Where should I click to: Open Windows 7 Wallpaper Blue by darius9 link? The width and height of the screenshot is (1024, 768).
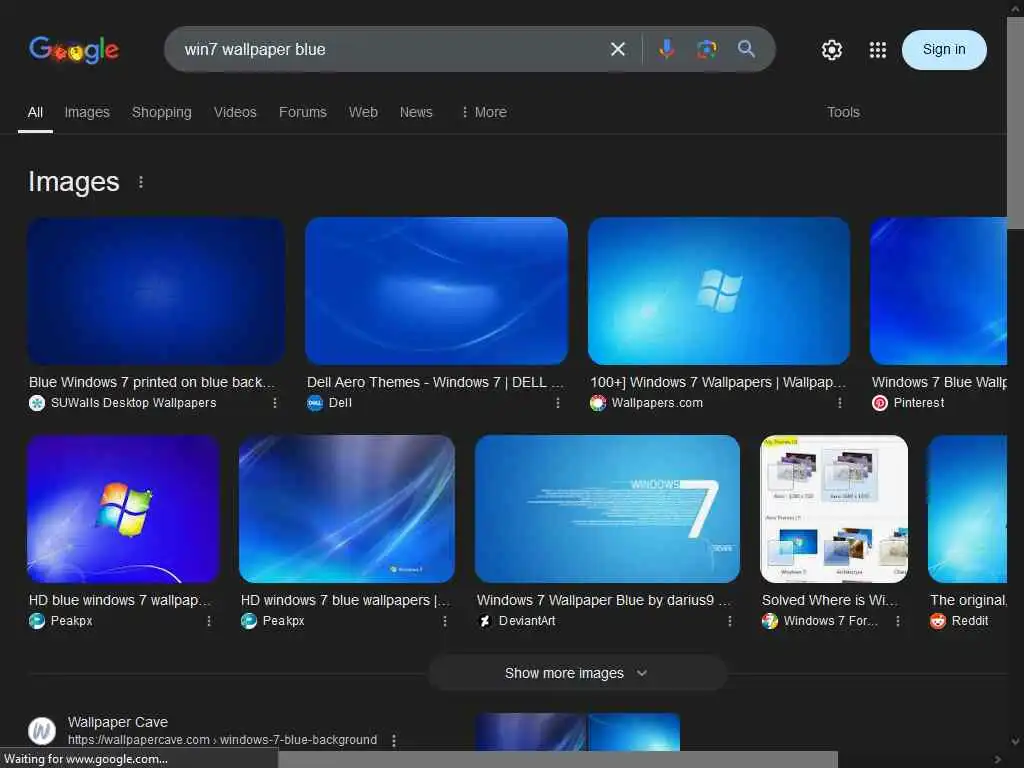click(x=603, y=600)
